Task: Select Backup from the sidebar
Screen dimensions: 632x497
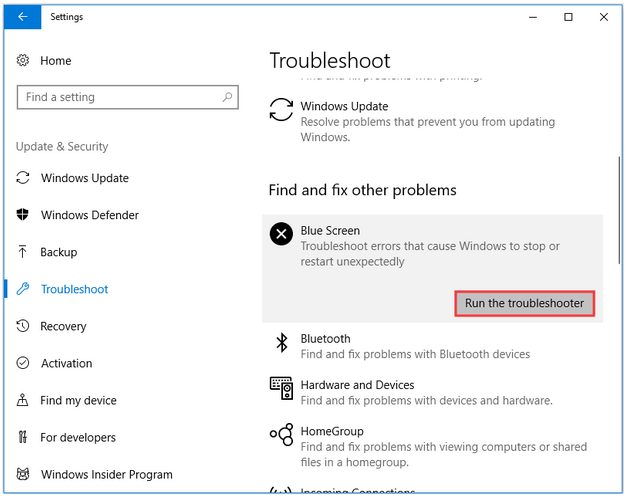Action: pos(58,252)
